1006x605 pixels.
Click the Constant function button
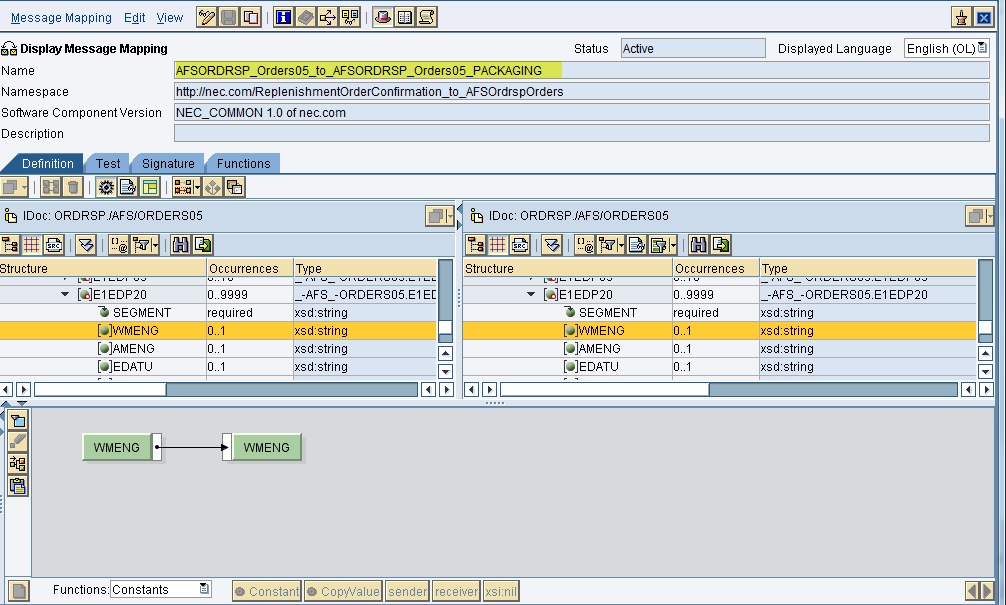(267, 591)
